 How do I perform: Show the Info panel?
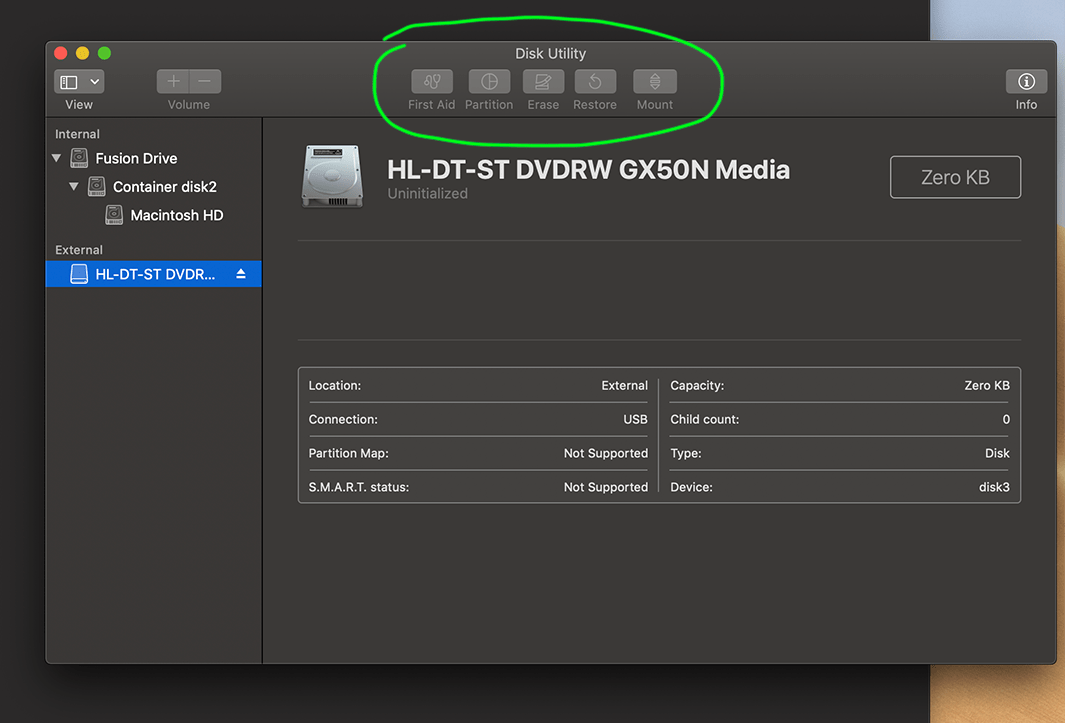click(x=1026, y=81)
